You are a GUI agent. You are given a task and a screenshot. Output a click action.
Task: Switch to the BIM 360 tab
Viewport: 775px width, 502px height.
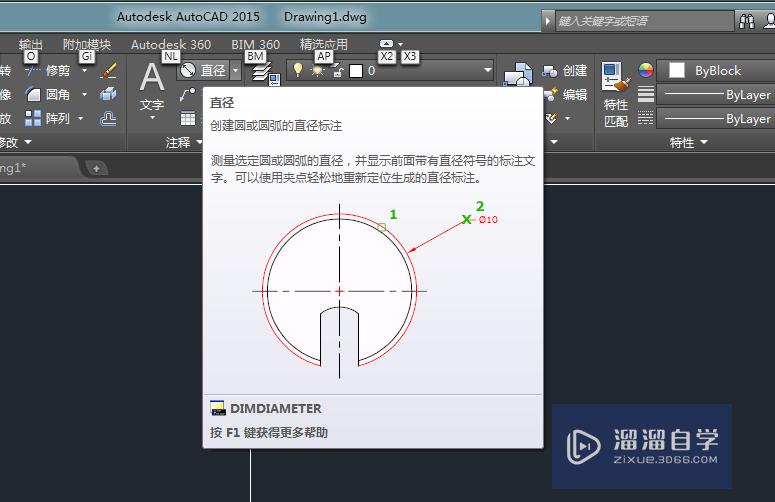click(x=256, y=44)
